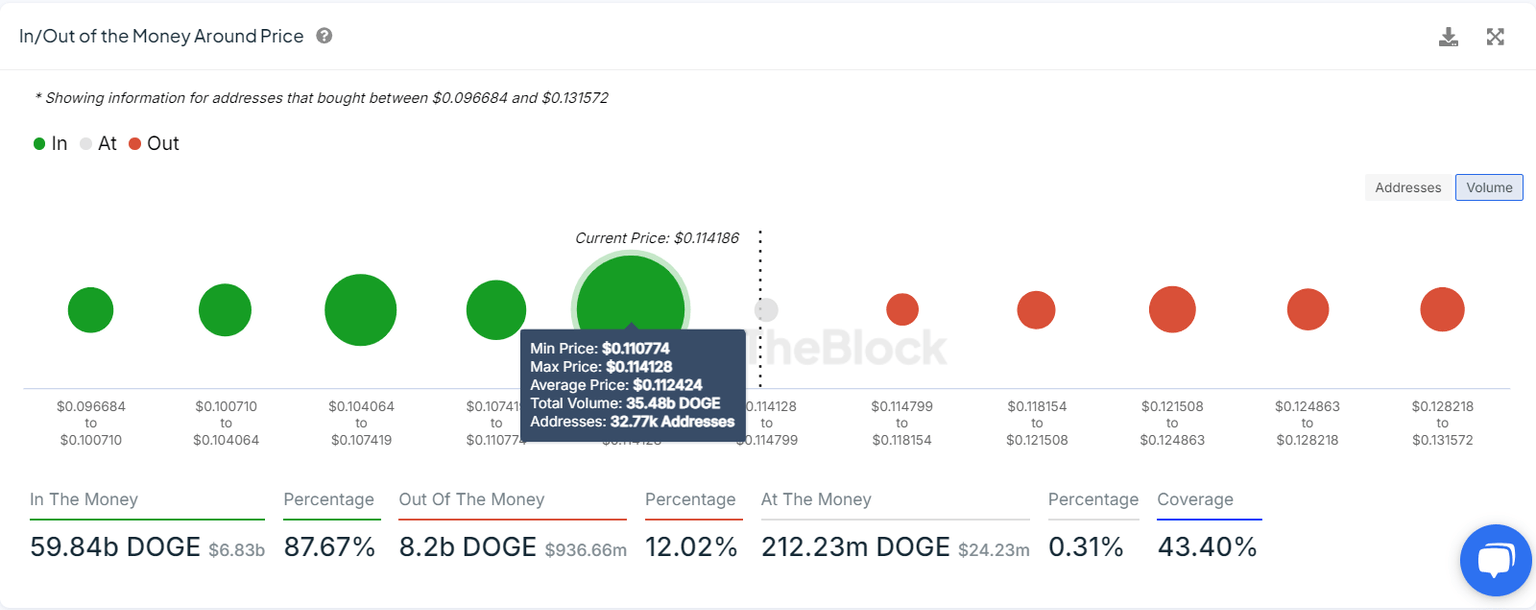Toggle the In legend label

[x=57, y=143]
